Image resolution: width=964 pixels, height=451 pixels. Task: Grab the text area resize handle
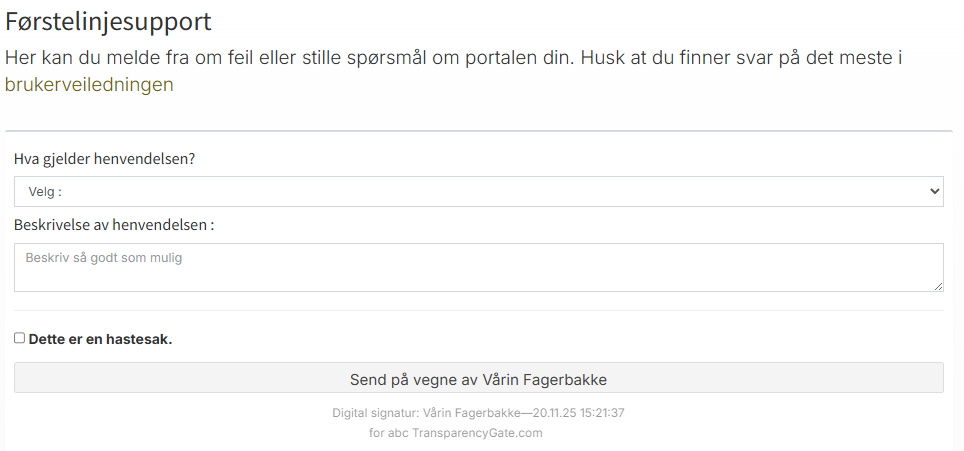click(938, 286)
